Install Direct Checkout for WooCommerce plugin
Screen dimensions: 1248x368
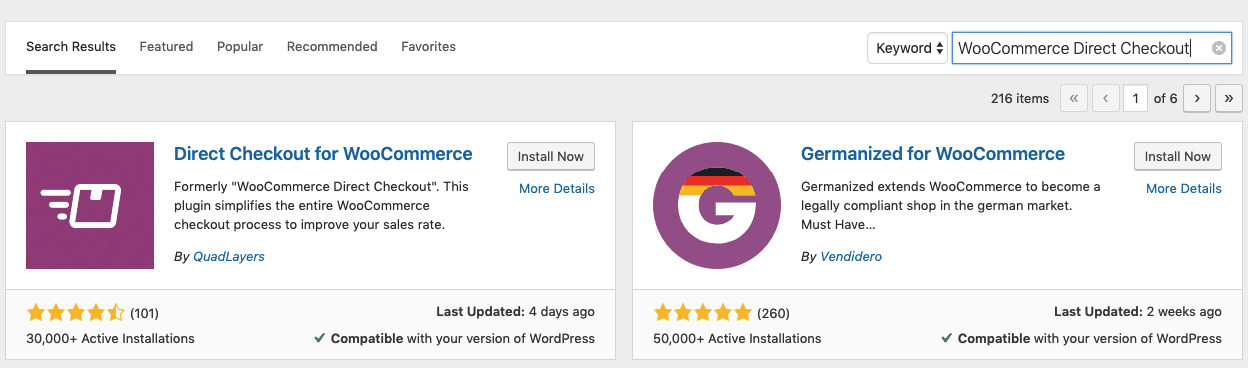click(551, 157)
